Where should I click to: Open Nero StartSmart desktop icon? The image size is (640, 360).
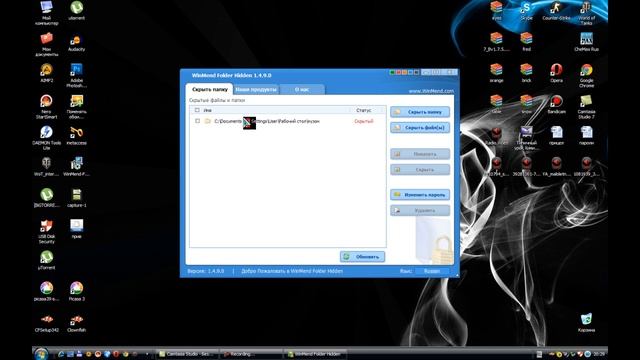(x=47, y=107)
